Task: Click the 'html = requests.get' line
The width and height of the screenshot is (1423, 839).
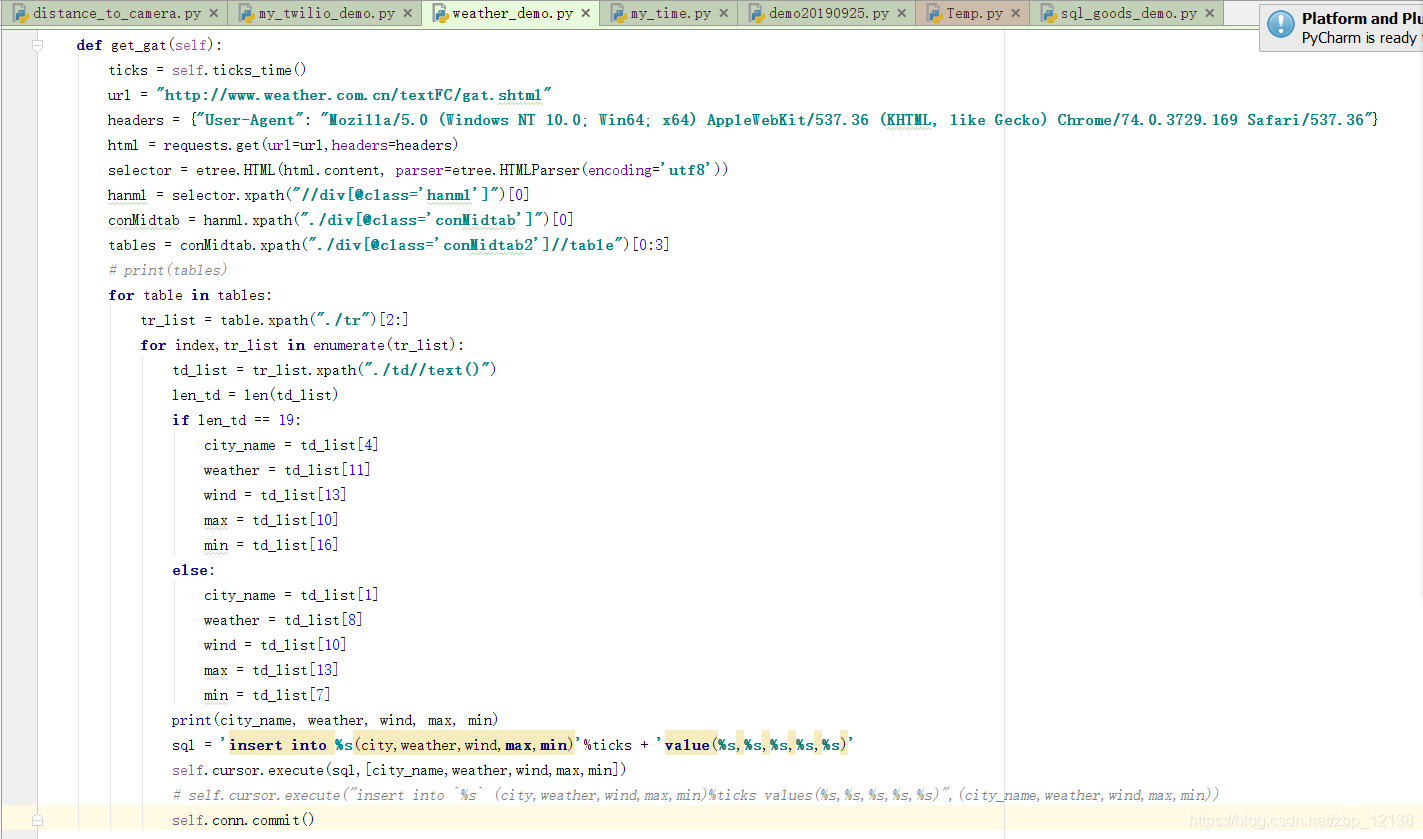Action: click(283, 145)
